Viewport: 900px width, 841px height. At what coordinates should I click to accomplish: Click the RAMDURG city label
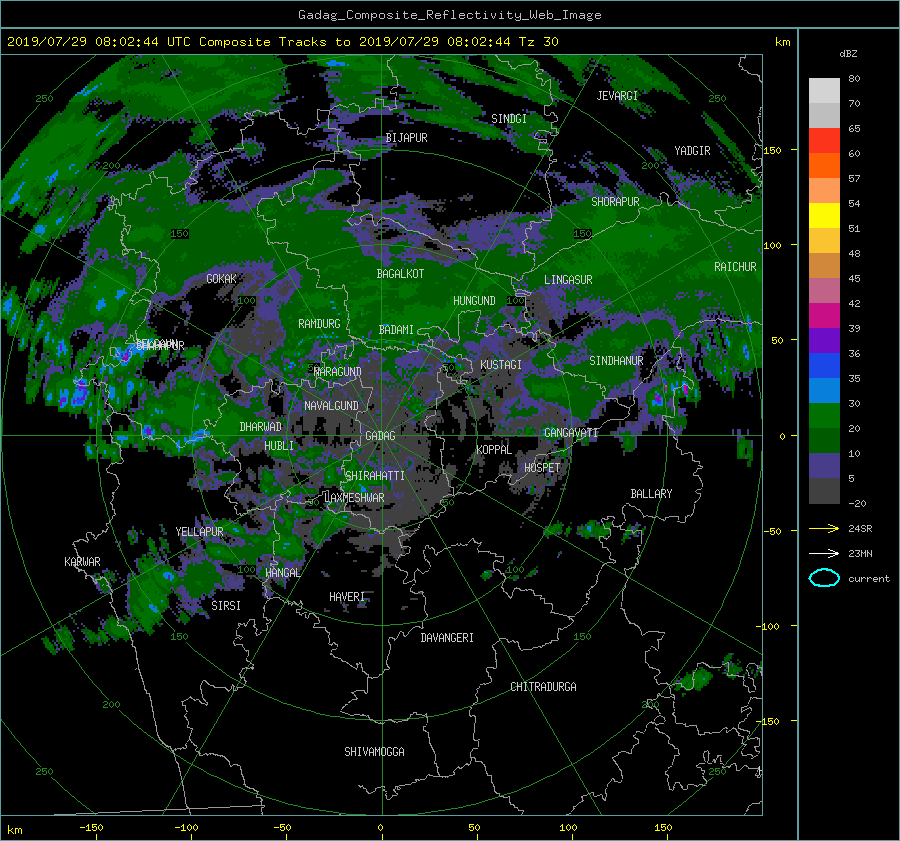pyautogui.click(x=319, y=324)
